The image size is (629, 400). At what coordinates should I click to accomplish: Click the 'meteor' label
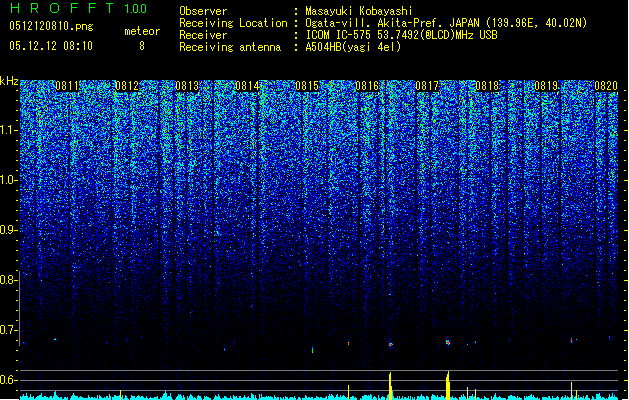(142, 31)
